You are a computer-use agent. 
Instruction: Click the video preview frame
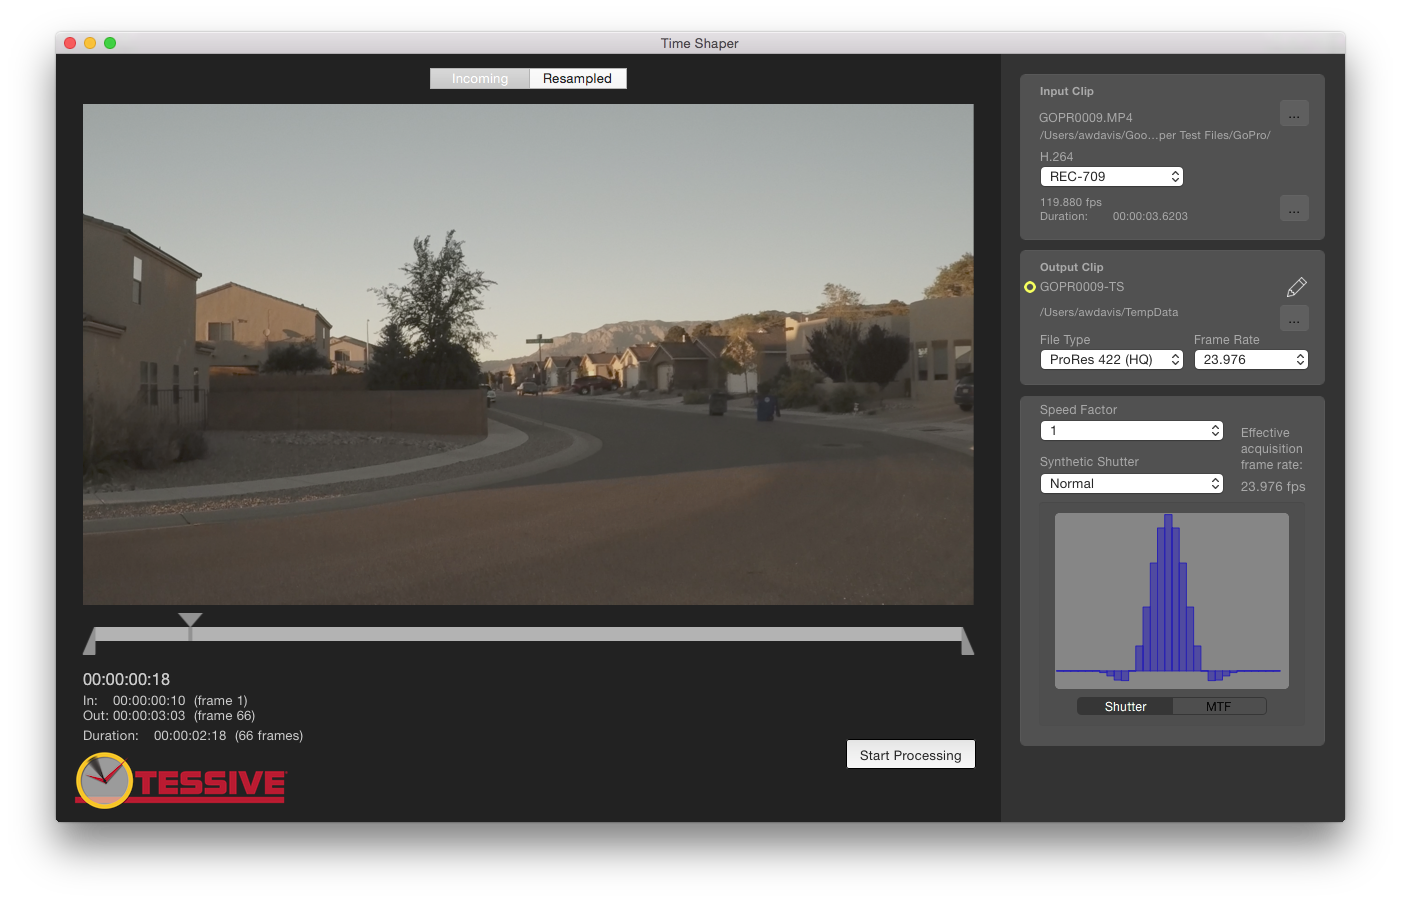[x=528, y=354]
